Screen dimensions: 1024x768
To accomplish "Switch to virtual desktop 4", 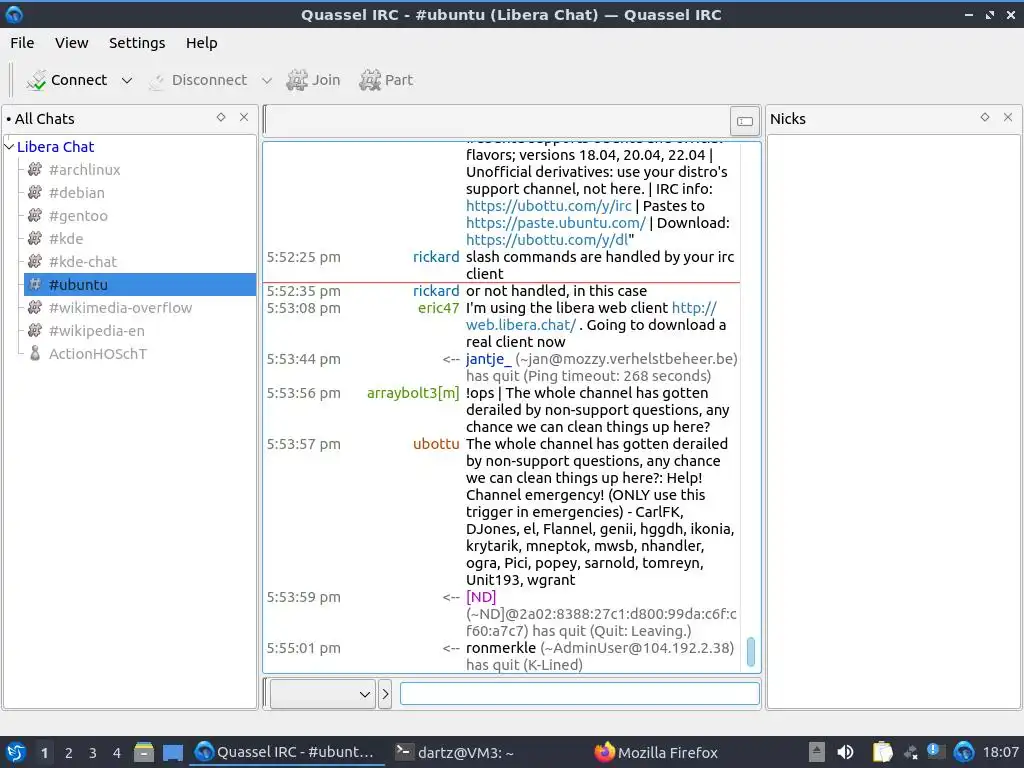I will 117,753.
